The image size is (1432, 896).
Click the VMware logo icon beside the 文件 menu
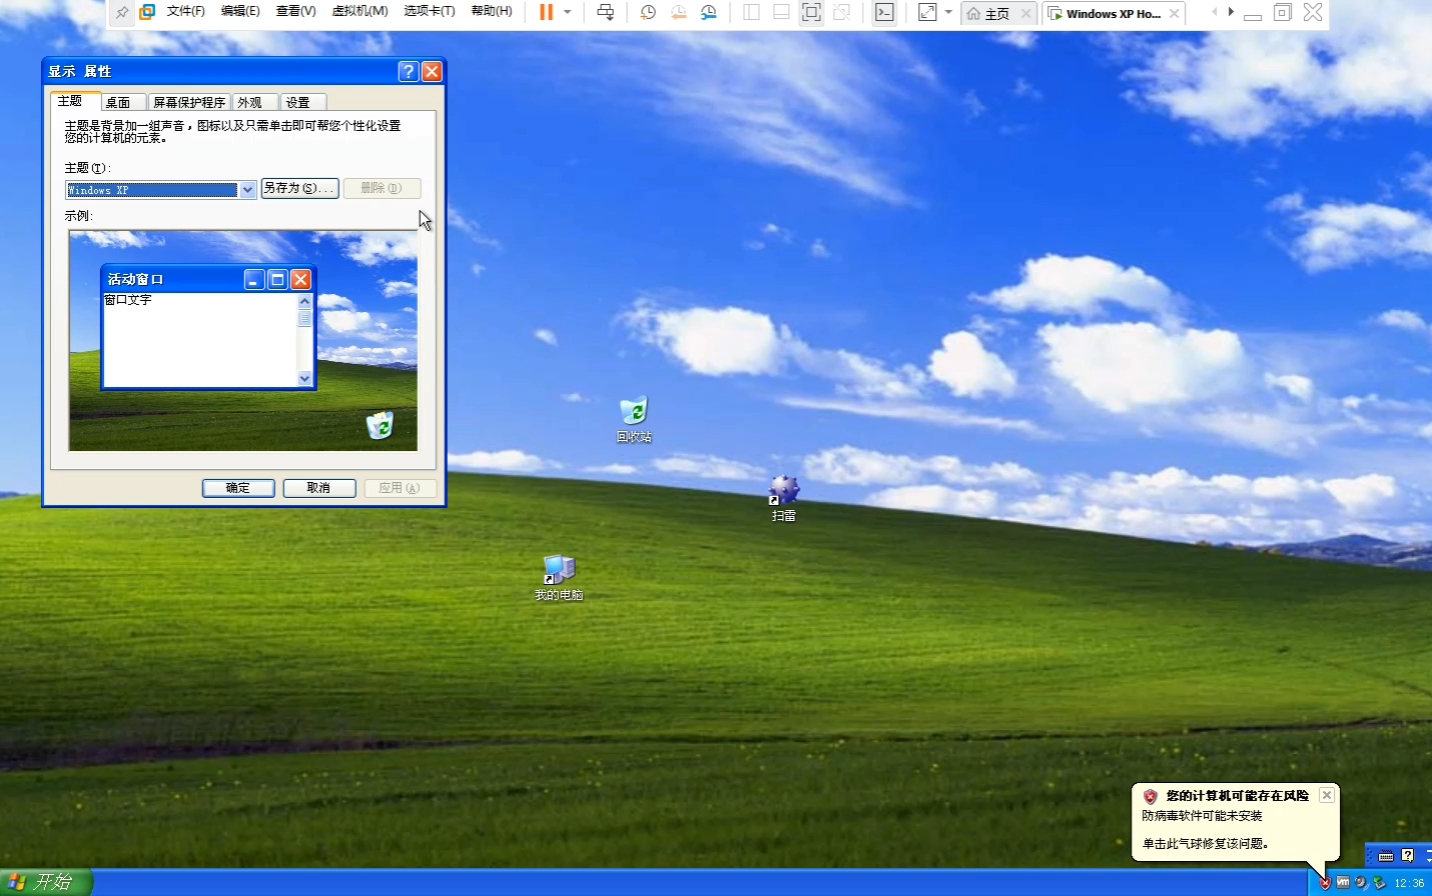[148, 12]
